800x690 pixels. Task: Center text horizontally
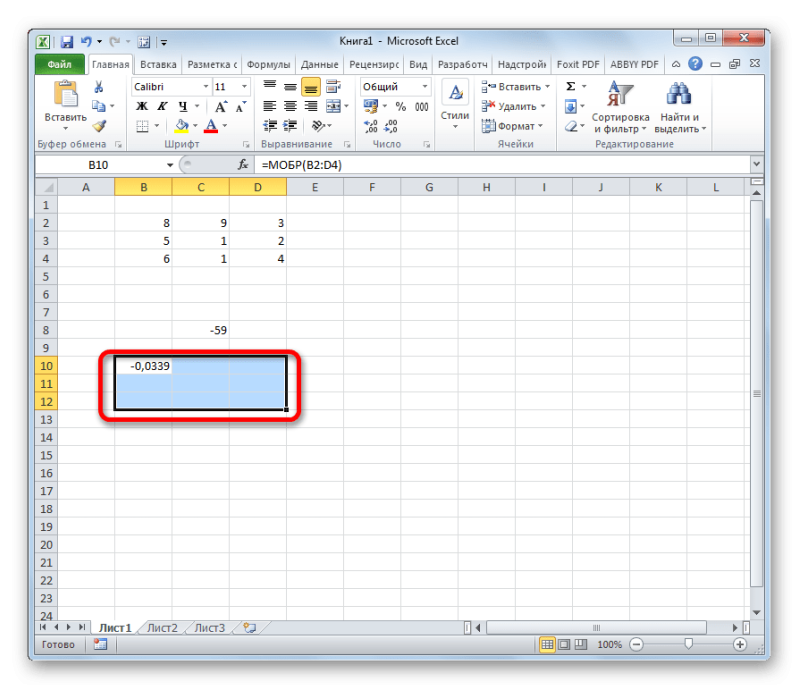pos(290,106)
